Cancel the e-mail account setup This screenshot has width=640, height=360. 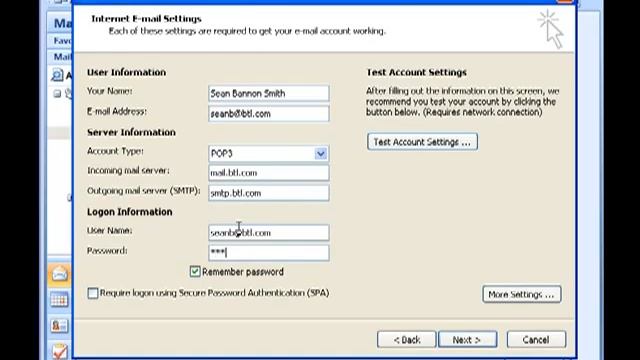536,340
